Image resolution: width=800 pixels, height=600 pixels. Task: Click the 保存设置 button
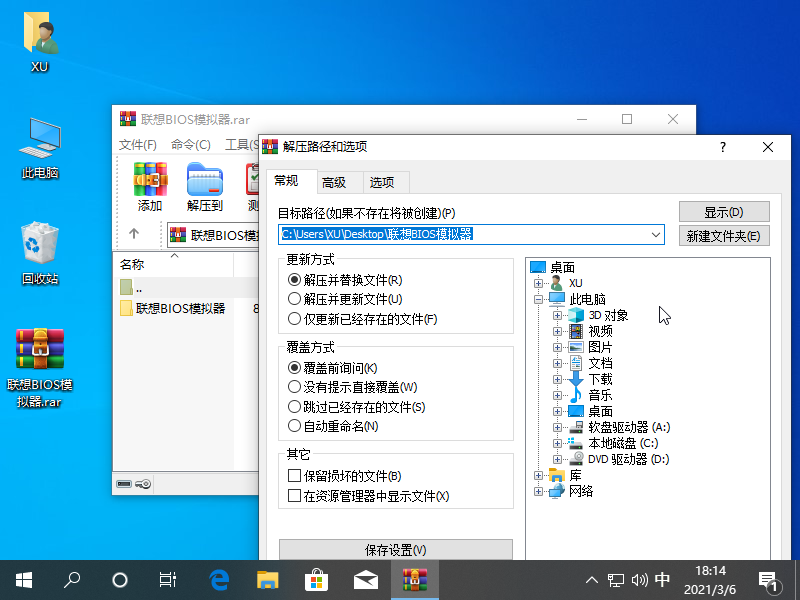395,551
